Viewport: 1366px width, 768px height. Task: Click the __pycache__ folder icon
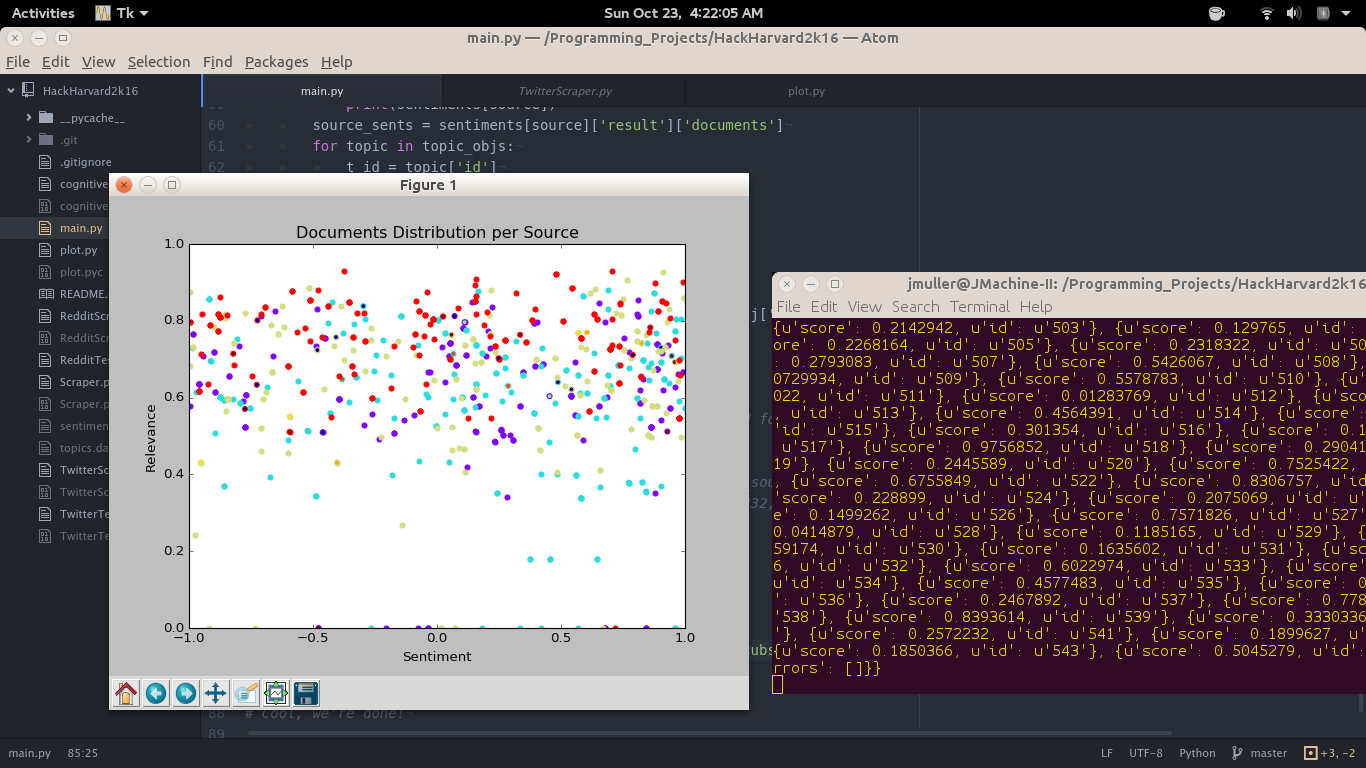coord(46,118)
